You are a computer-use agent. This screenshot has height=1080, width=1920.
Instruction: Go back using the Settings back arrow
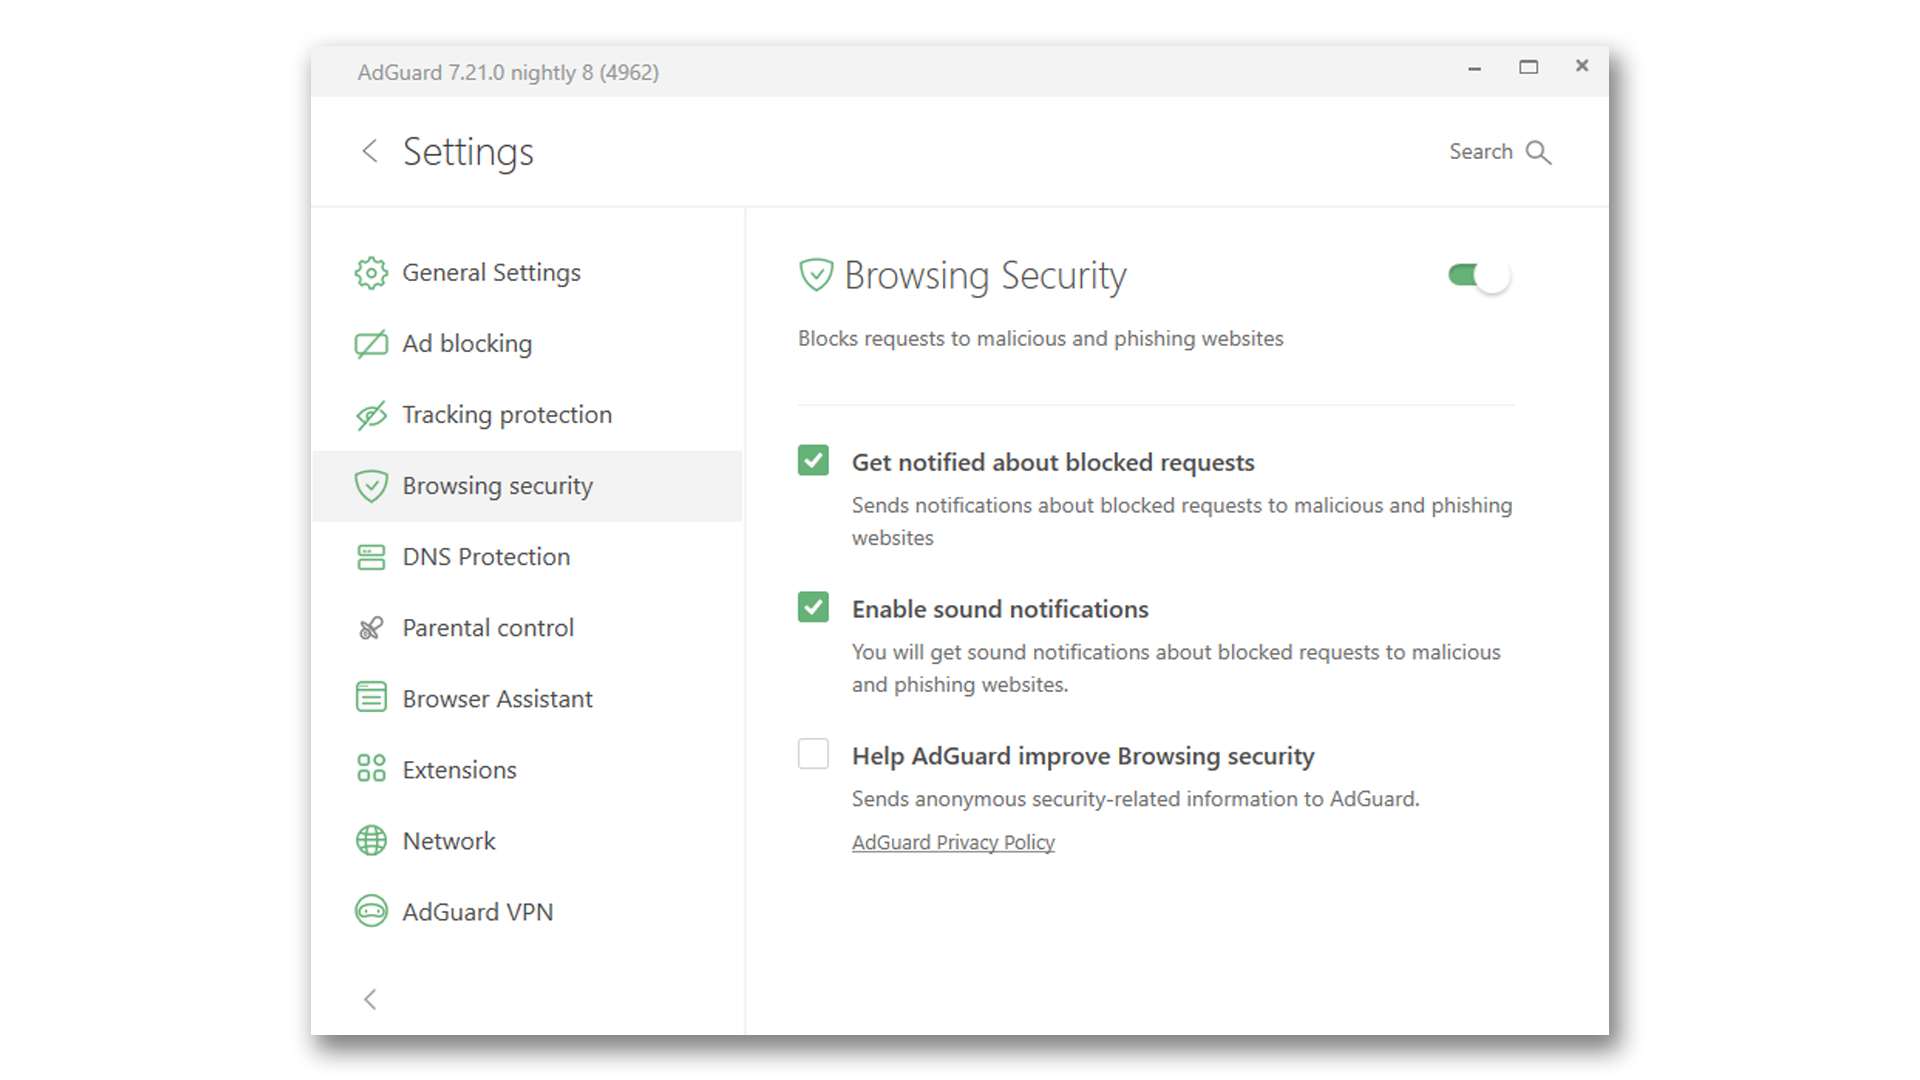tap(370, 151)
